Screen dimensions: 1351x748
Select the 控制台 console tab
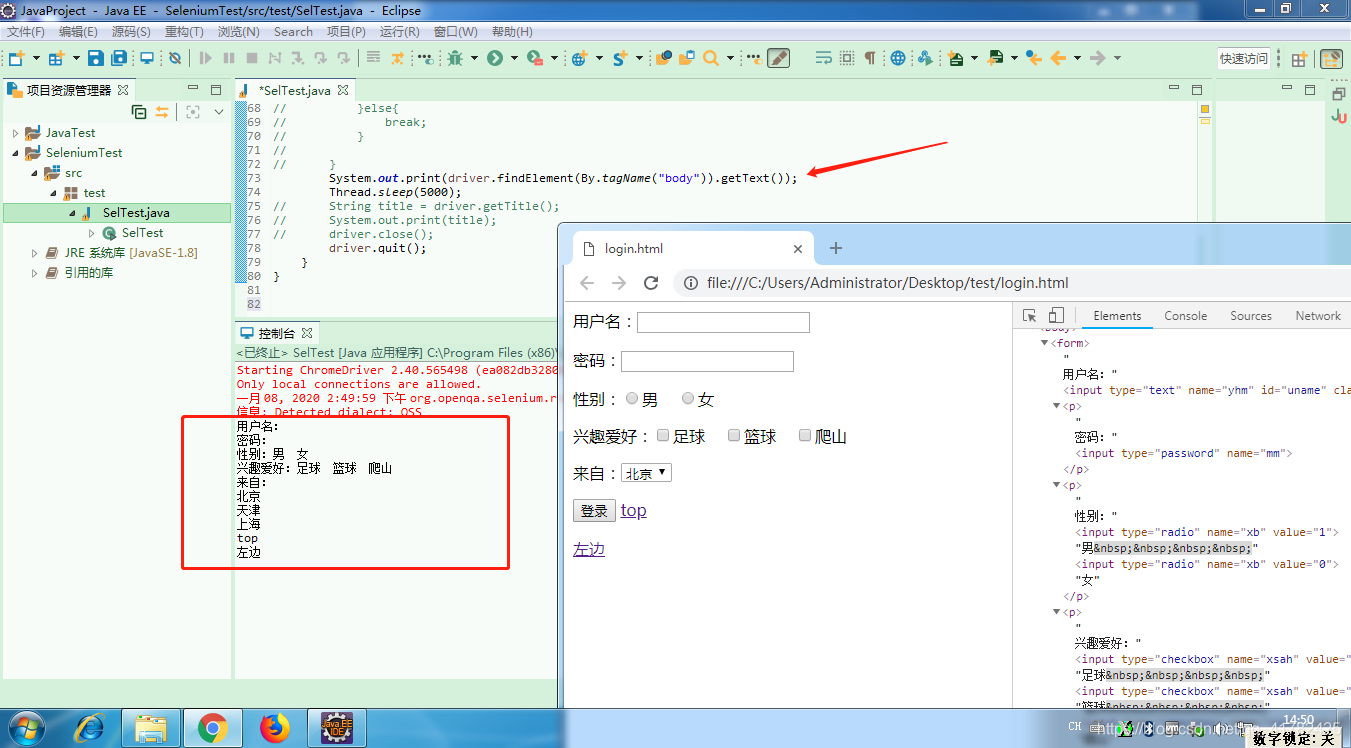point(277,333)
